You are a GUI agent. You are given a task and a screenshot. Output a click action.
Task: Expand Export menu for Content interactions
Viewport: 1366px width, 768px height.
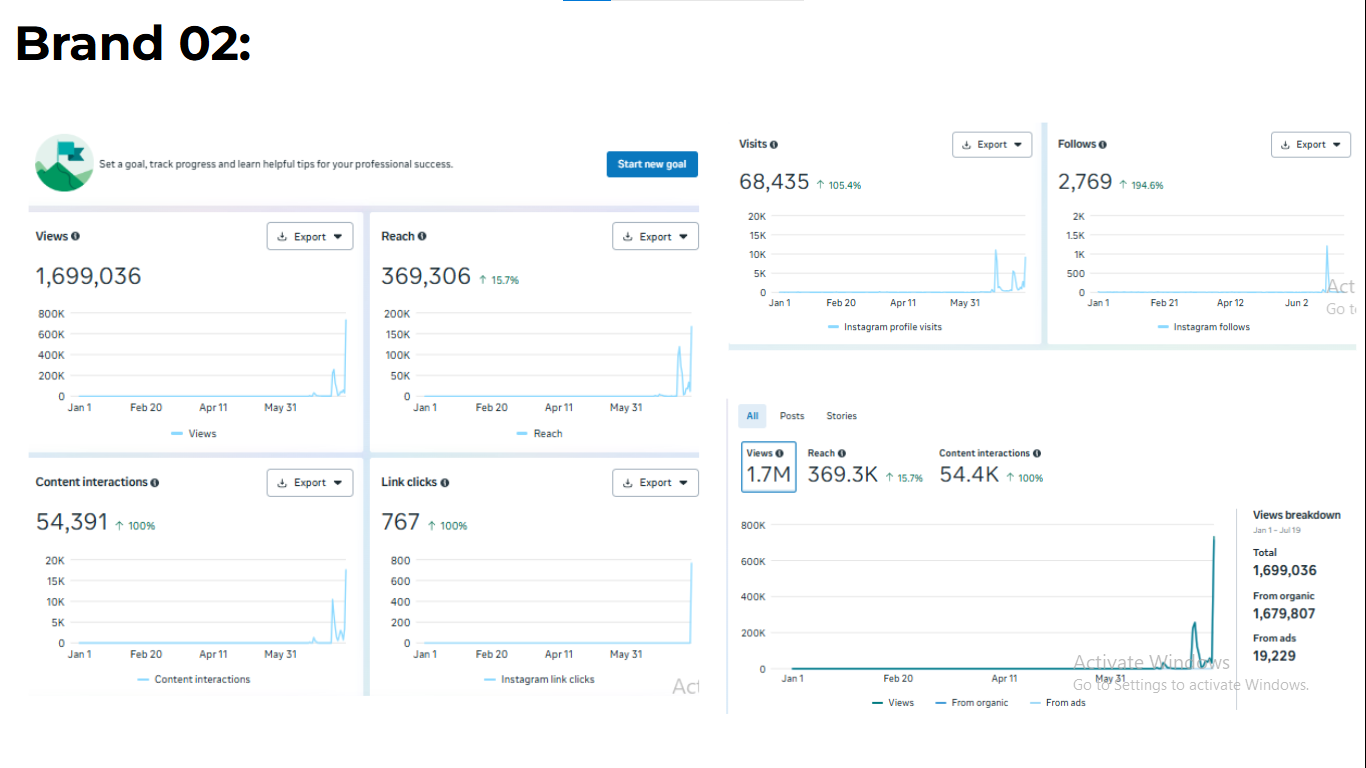coord(309,483)
